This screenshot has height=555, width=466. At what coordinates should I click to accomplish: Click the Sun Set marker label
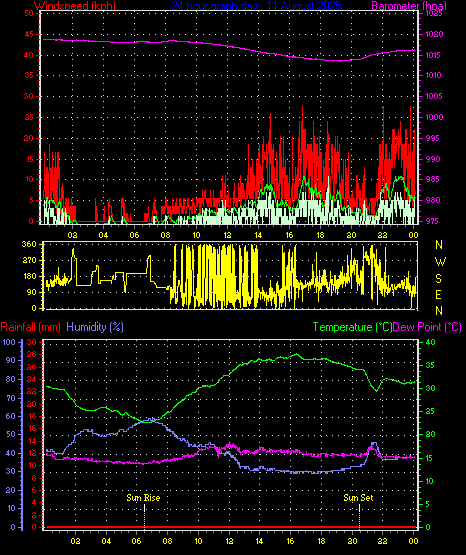point(358,498)
